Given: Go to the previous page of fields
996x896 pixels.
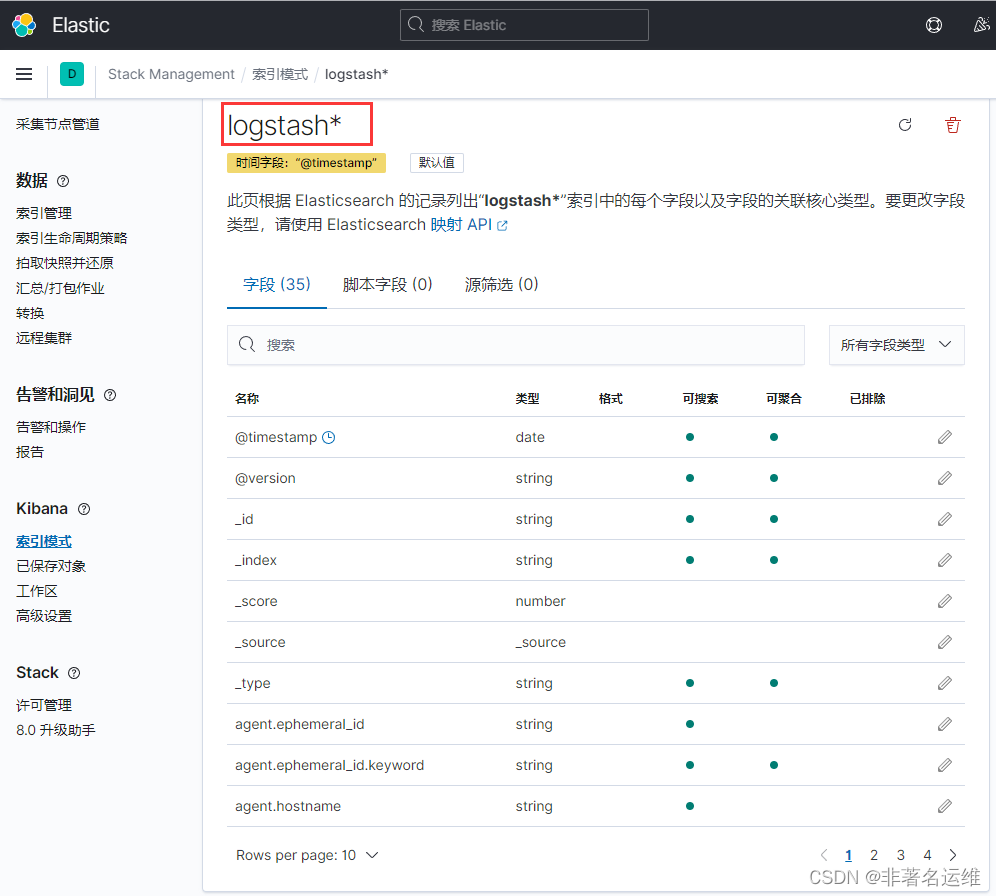Looking at the screenshot, I should pos(824,855).
